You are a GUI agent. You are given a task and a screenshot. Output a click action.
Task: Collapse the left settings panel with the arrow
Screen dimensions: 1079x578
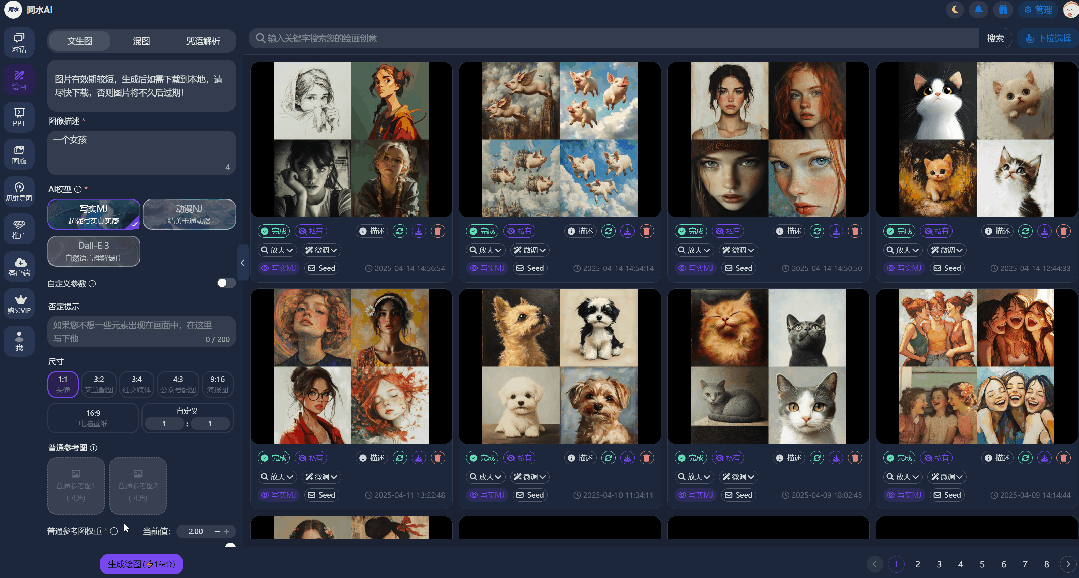[242, 262]
